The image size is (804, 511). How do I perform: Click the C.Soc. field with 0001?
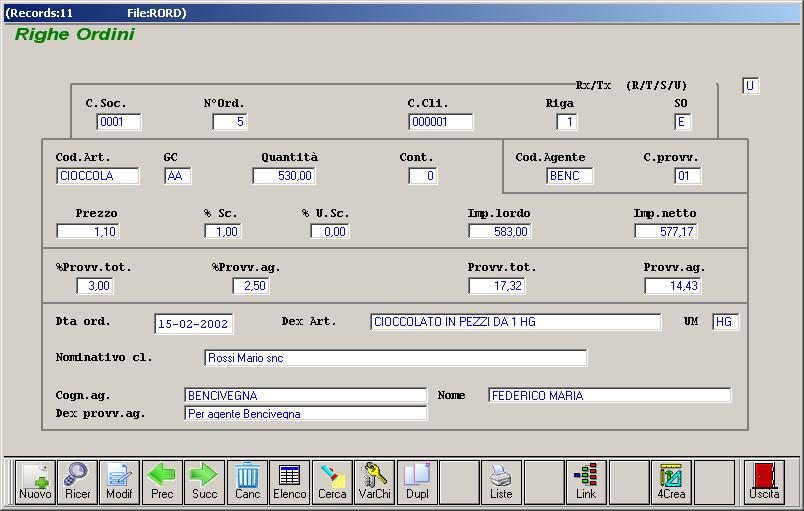[118, 122]
